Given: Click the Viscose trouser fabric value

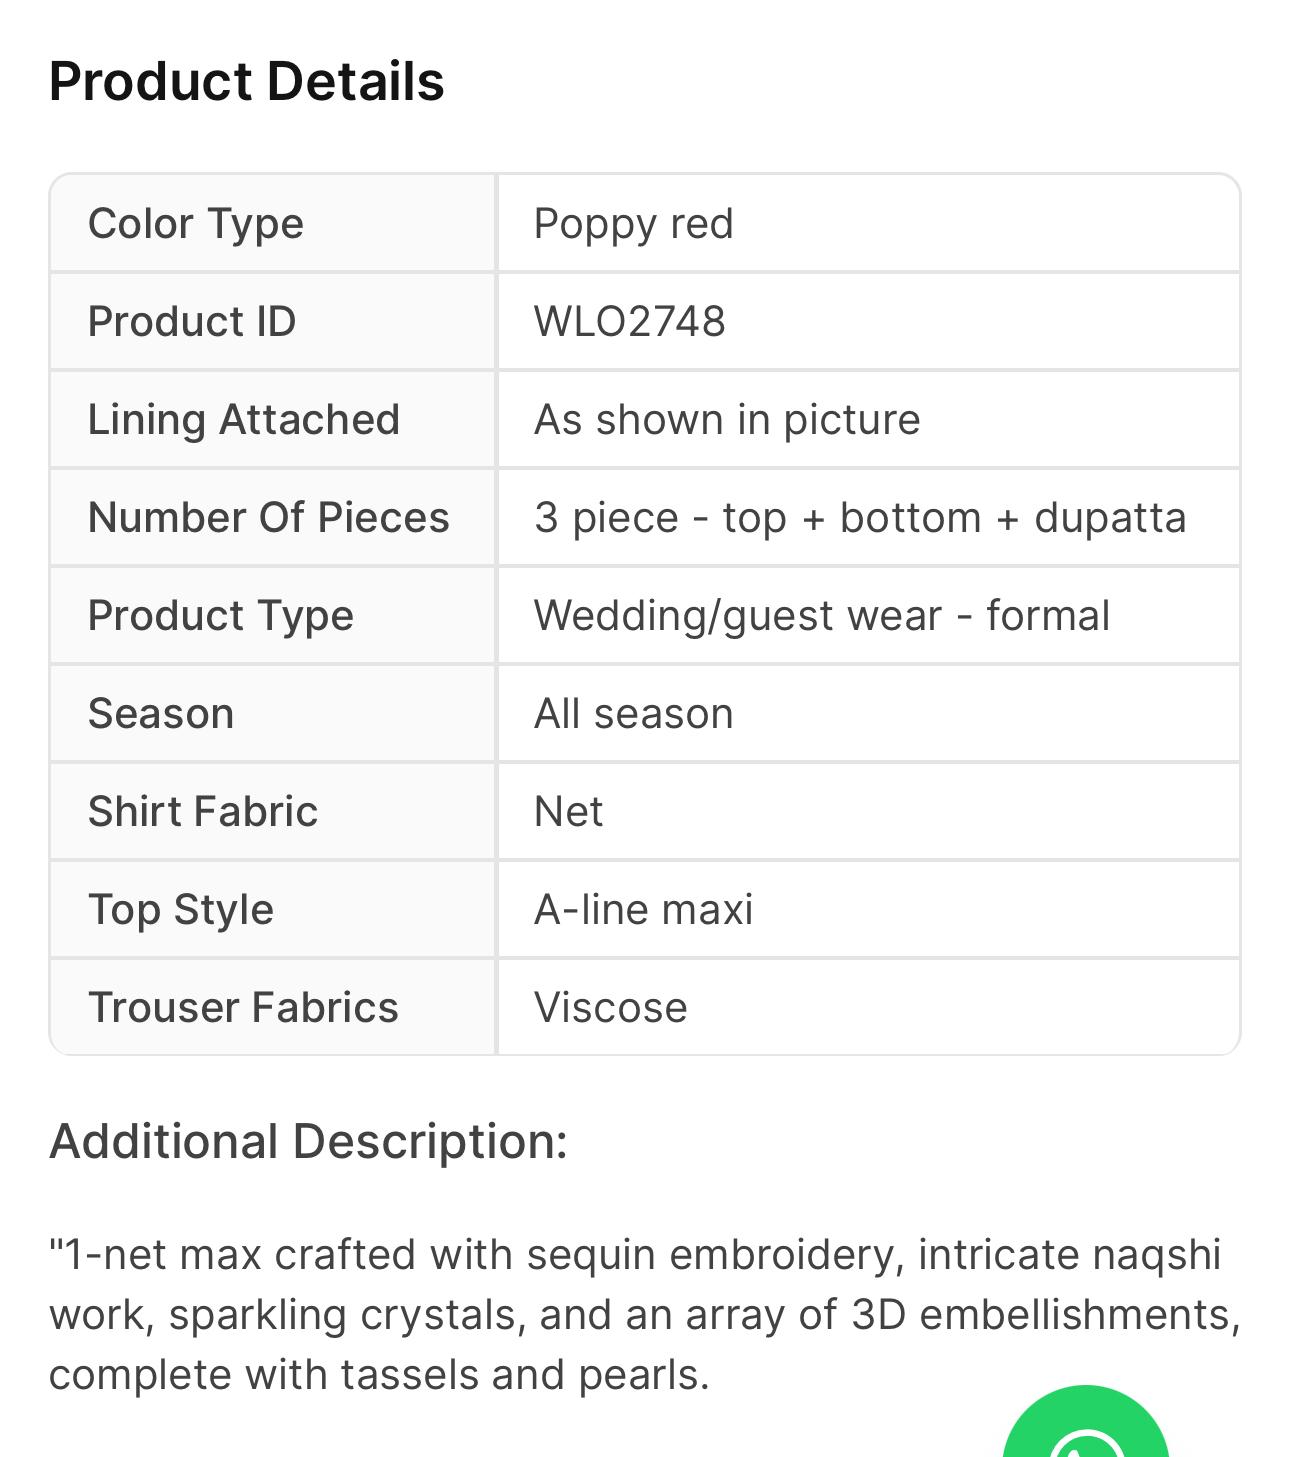Looking at the screenshot, I should pyautogui.click(x=610, y=1007).
